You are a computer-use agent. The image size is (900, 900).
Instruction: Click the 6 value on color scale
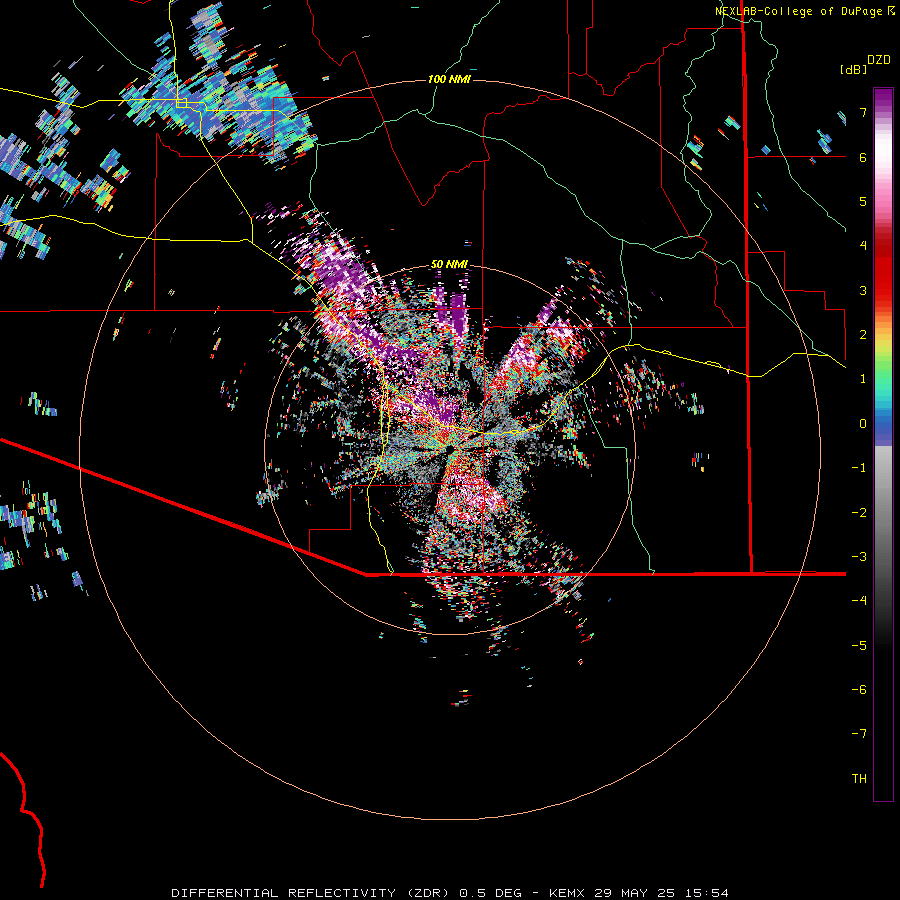coord(863,157)
